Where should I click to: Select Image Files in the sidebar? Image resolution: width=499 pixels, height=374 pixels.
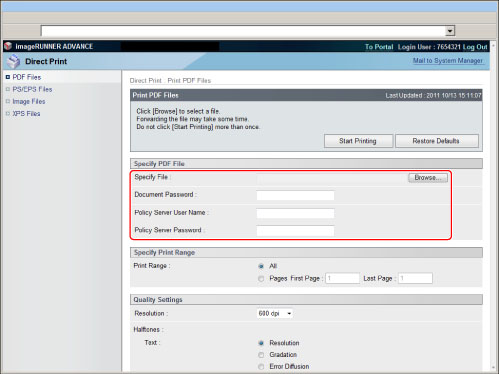pos(29,101)
